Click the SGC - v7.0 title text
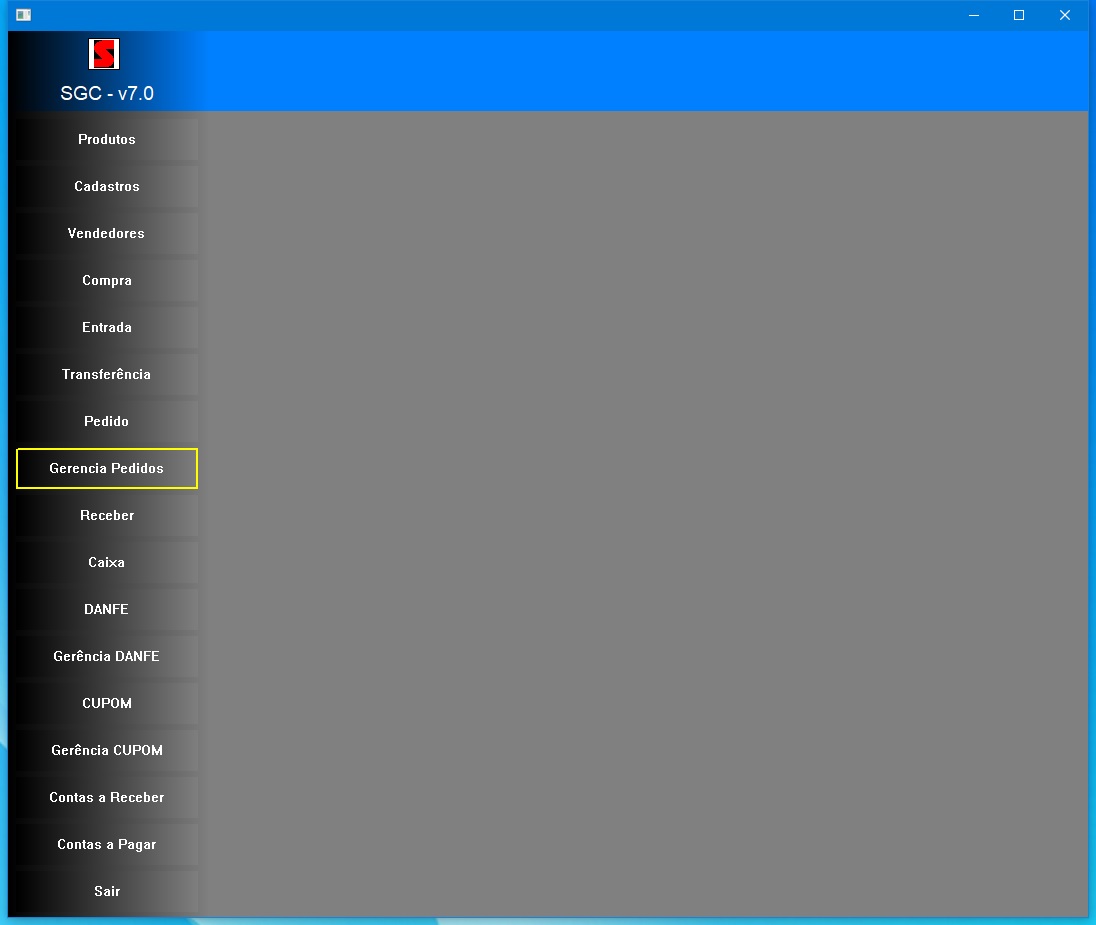 (x=107, y=93)
